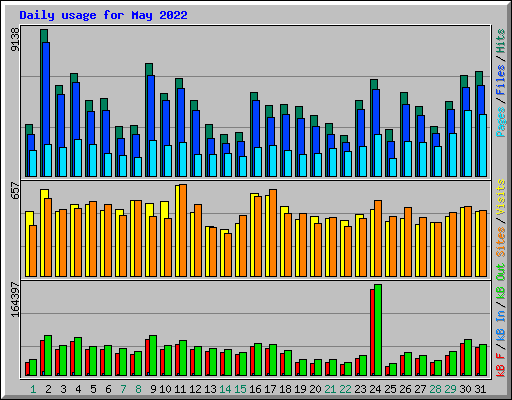512x400 pixels.
Task: Click day label 14 on axis
Action: pyautogui.click(x=225, y=389)
